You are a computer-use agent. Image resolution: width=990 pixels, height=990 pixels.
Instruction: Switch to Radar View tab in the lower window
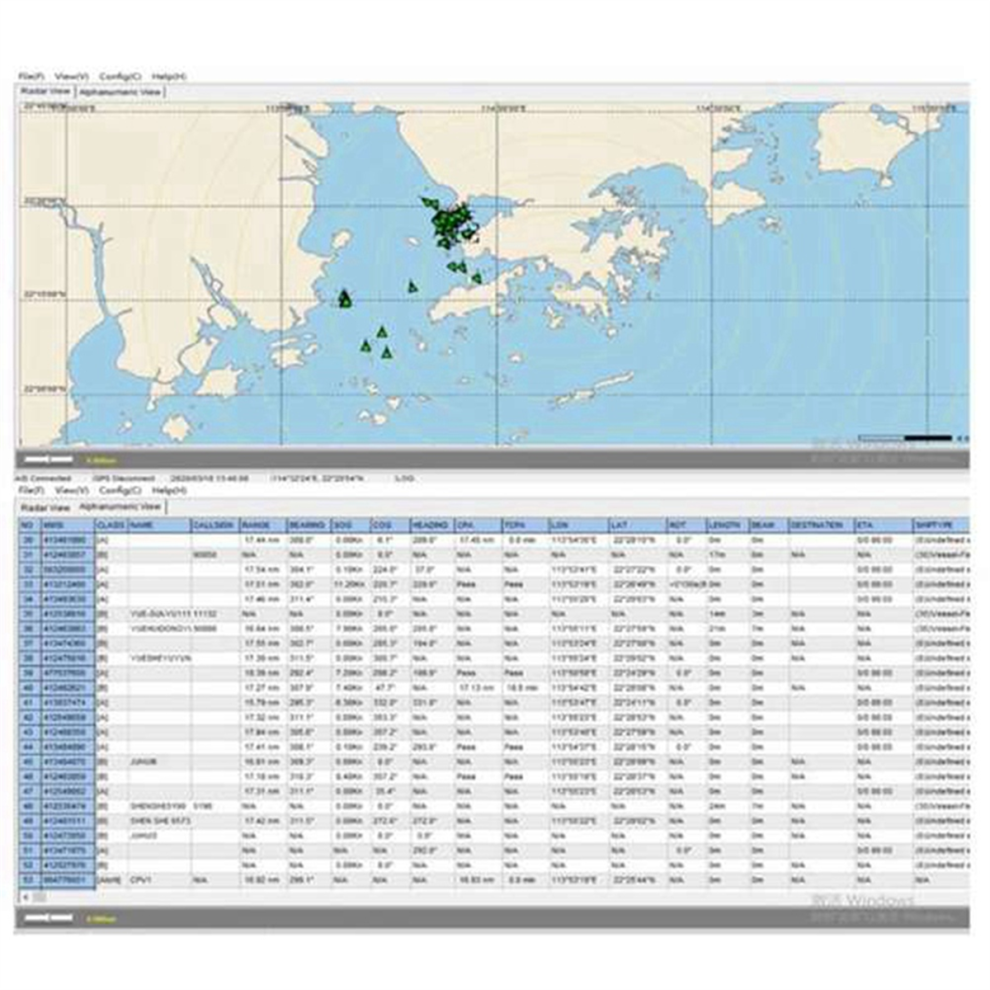tap(45, 508)
